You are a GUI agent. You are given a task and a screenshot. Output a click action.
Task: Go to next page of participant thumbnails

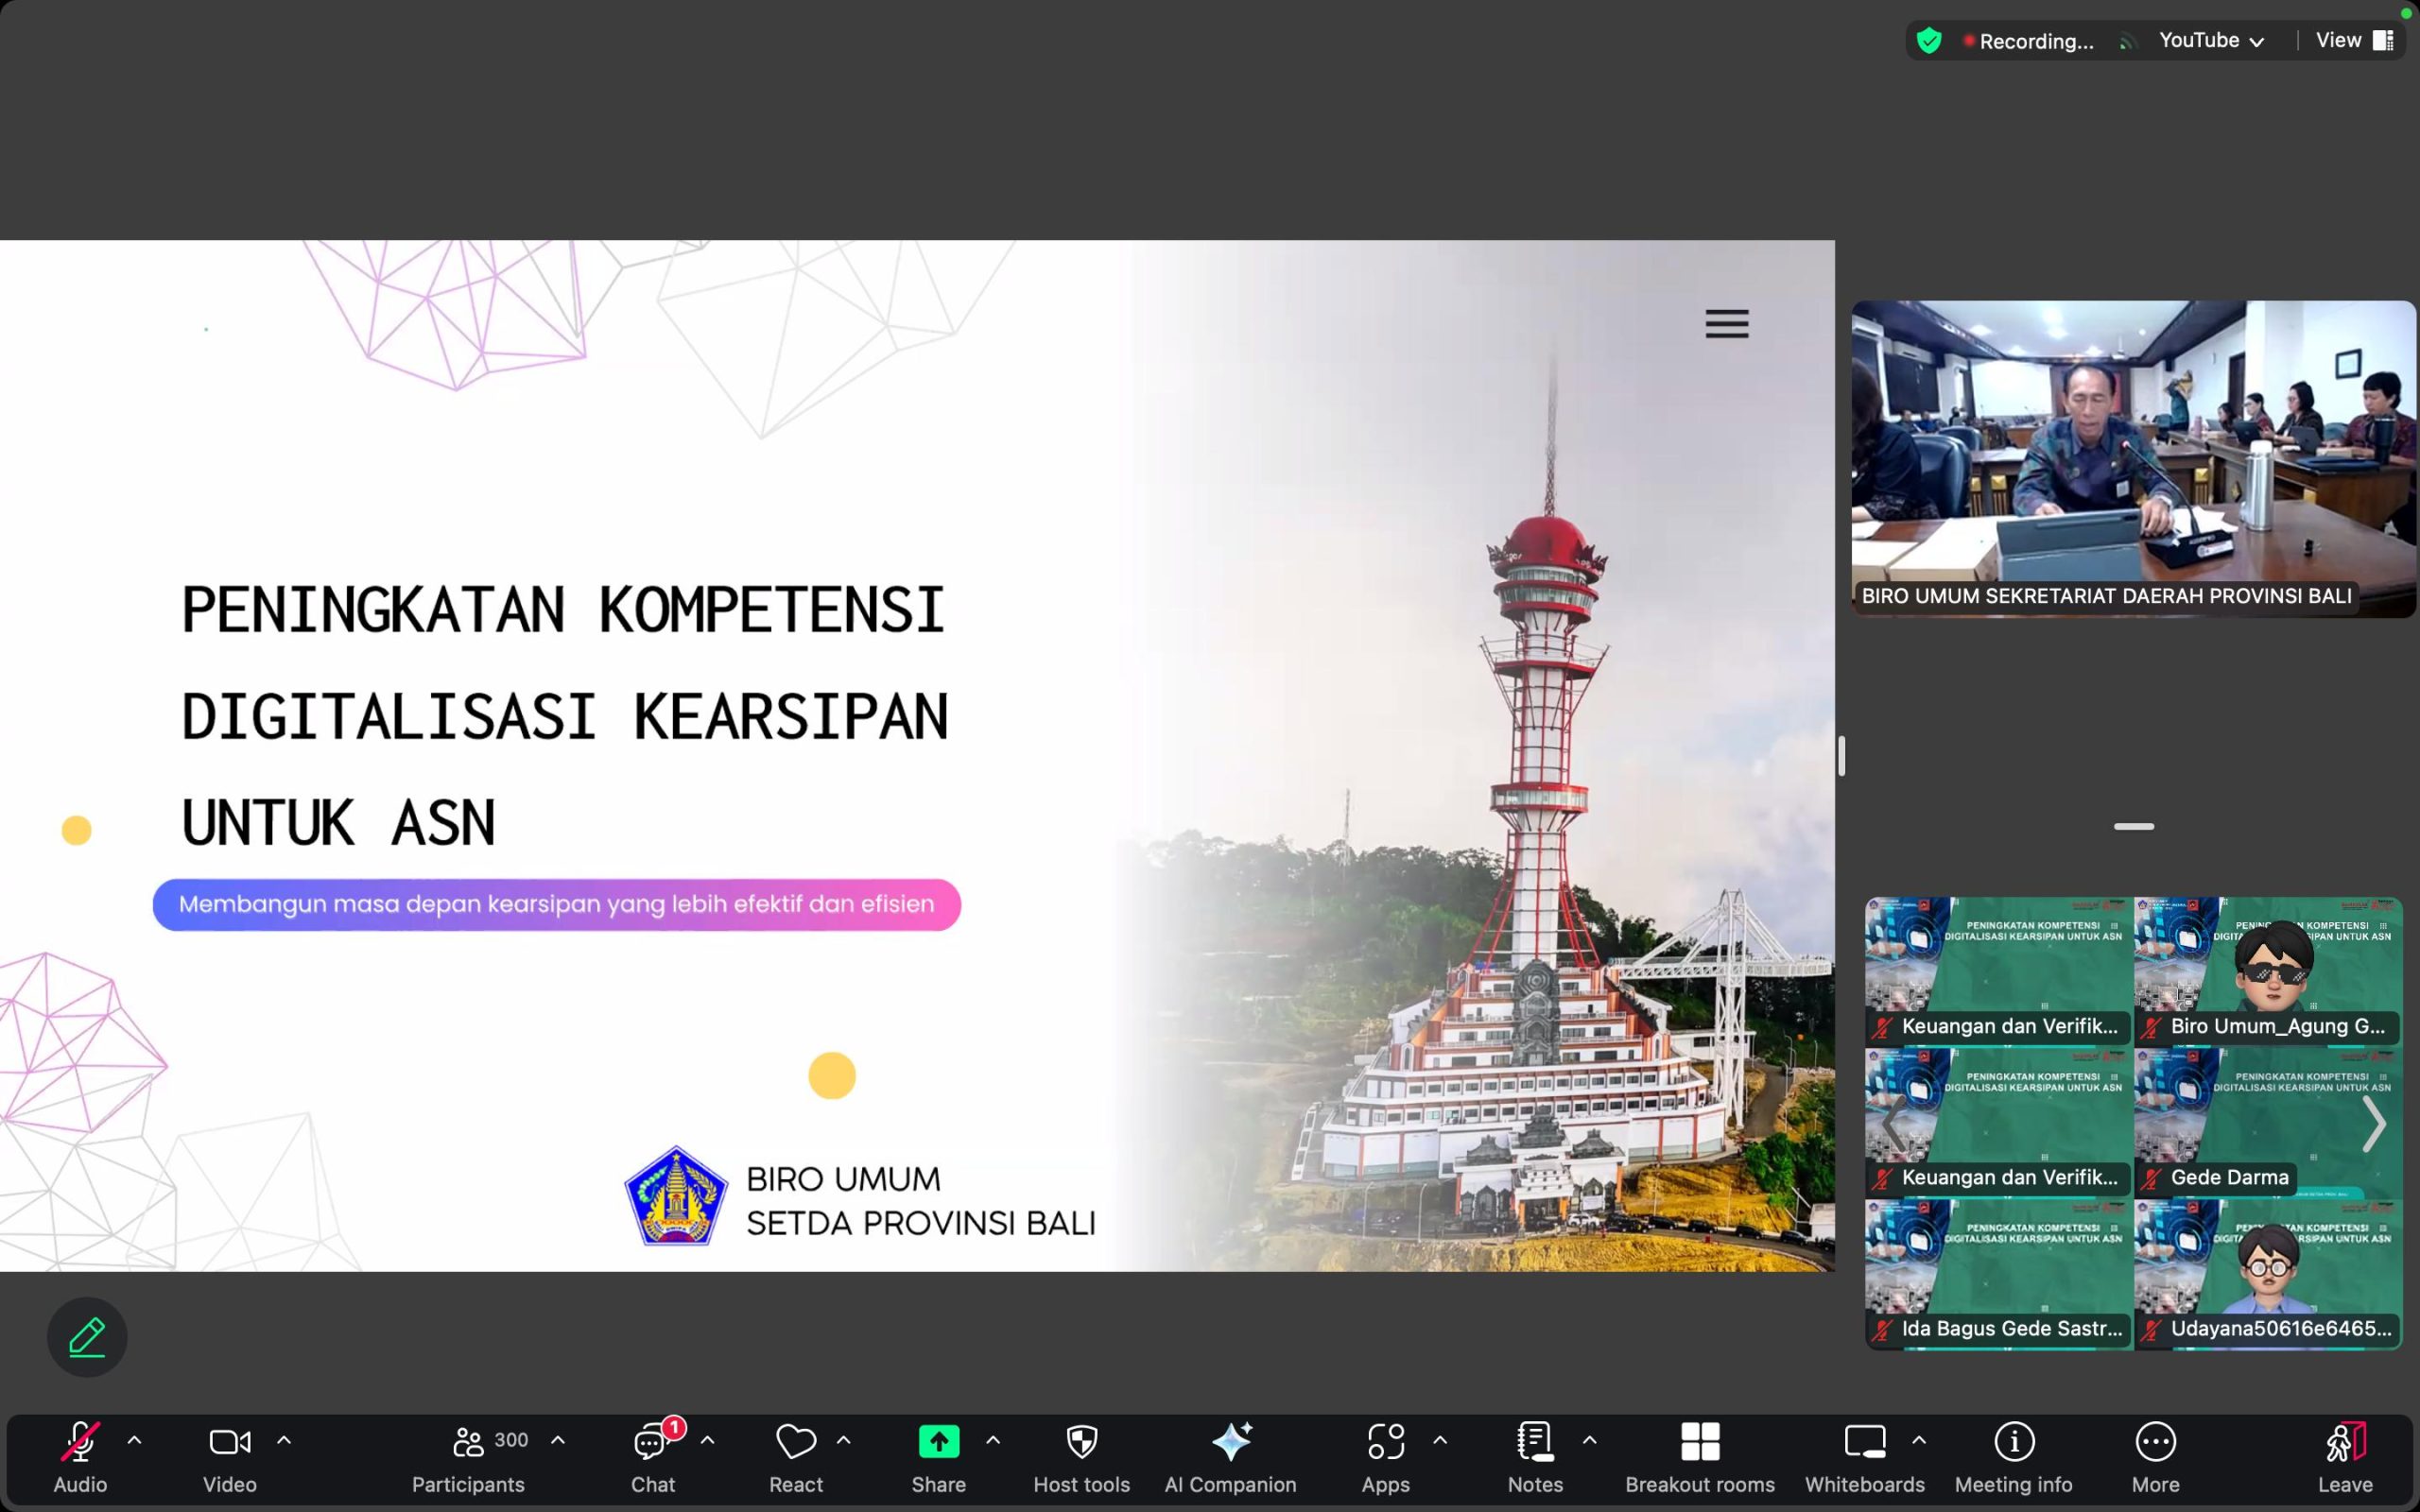click(2373, 1124)
